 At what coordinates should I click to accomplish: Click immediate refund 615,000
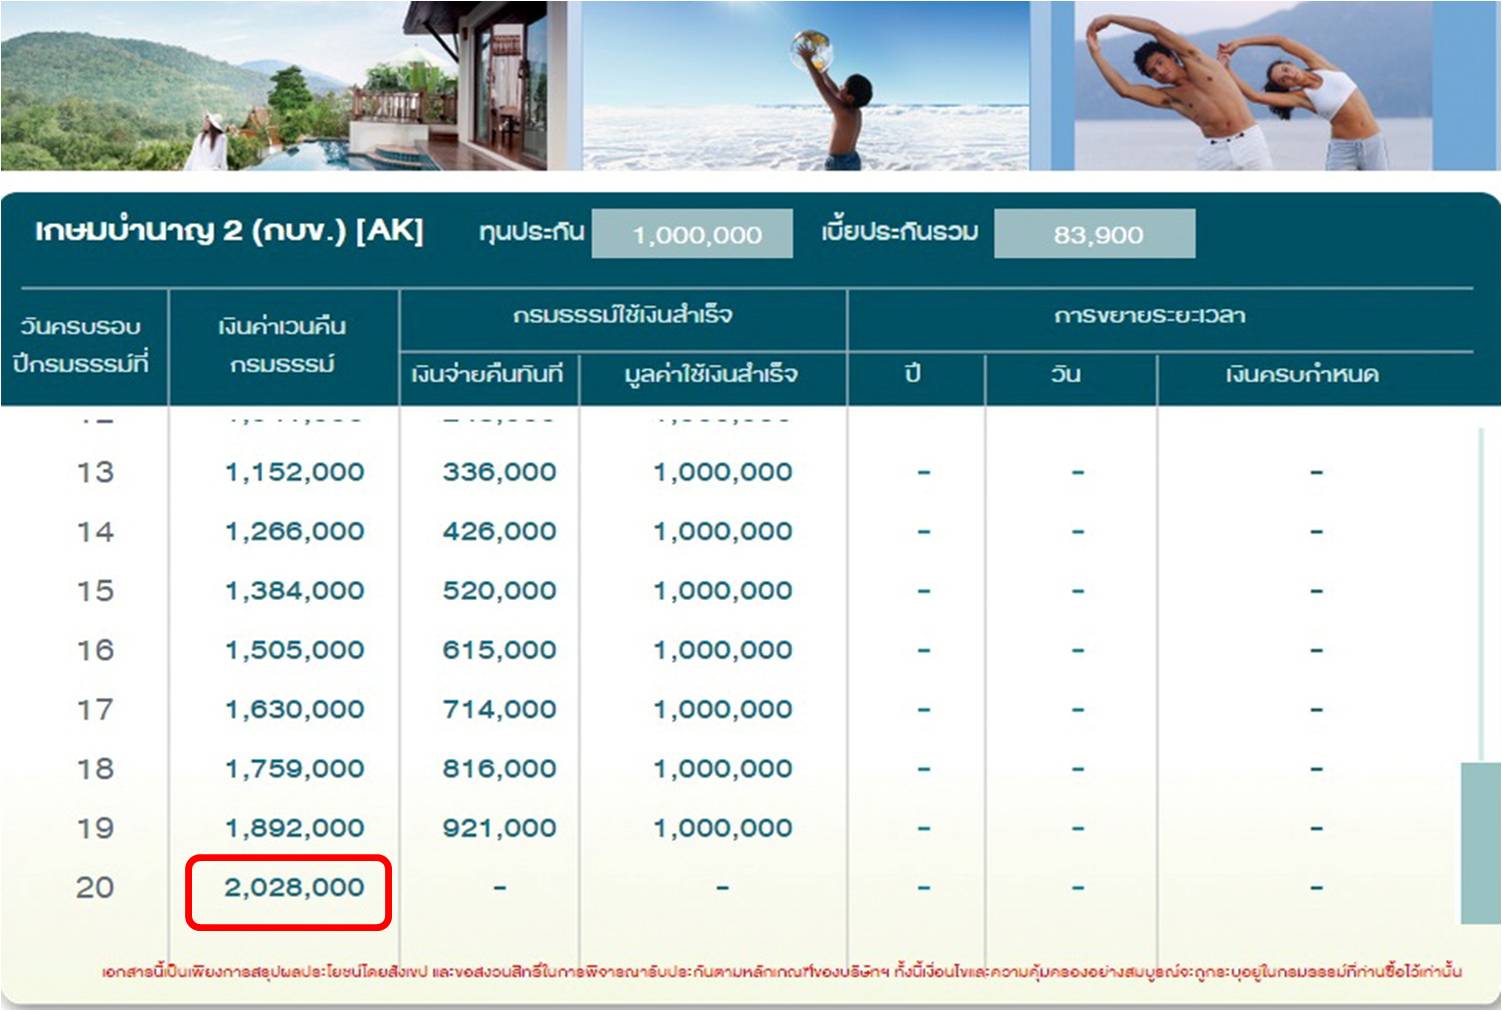500,650
